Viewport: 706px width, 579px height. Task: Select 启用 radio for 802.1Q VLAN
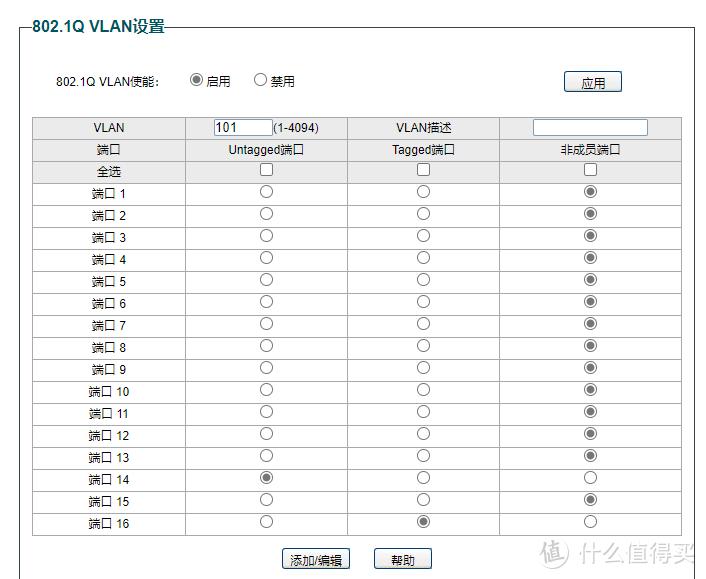196,80
